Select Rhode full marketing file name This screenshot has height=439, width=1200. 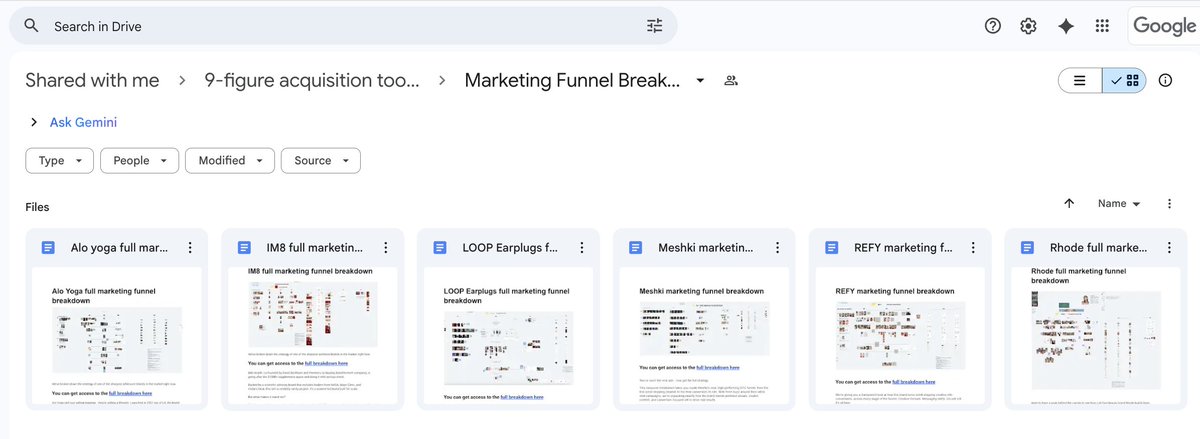pyautogui.click(x=1099, y=248)
